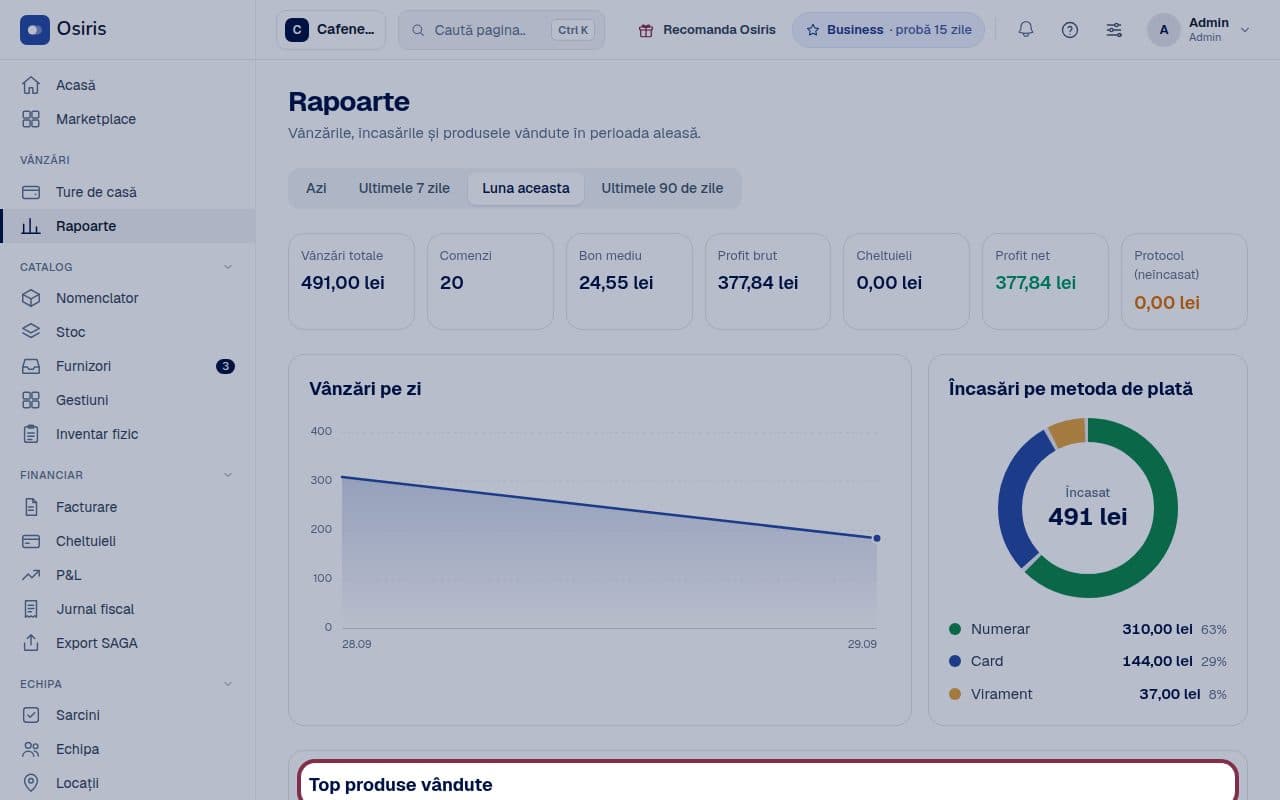Open Echipa in the sidebar
The image size is (1280, 800).
pyautogui.click(x=128, y=749)
